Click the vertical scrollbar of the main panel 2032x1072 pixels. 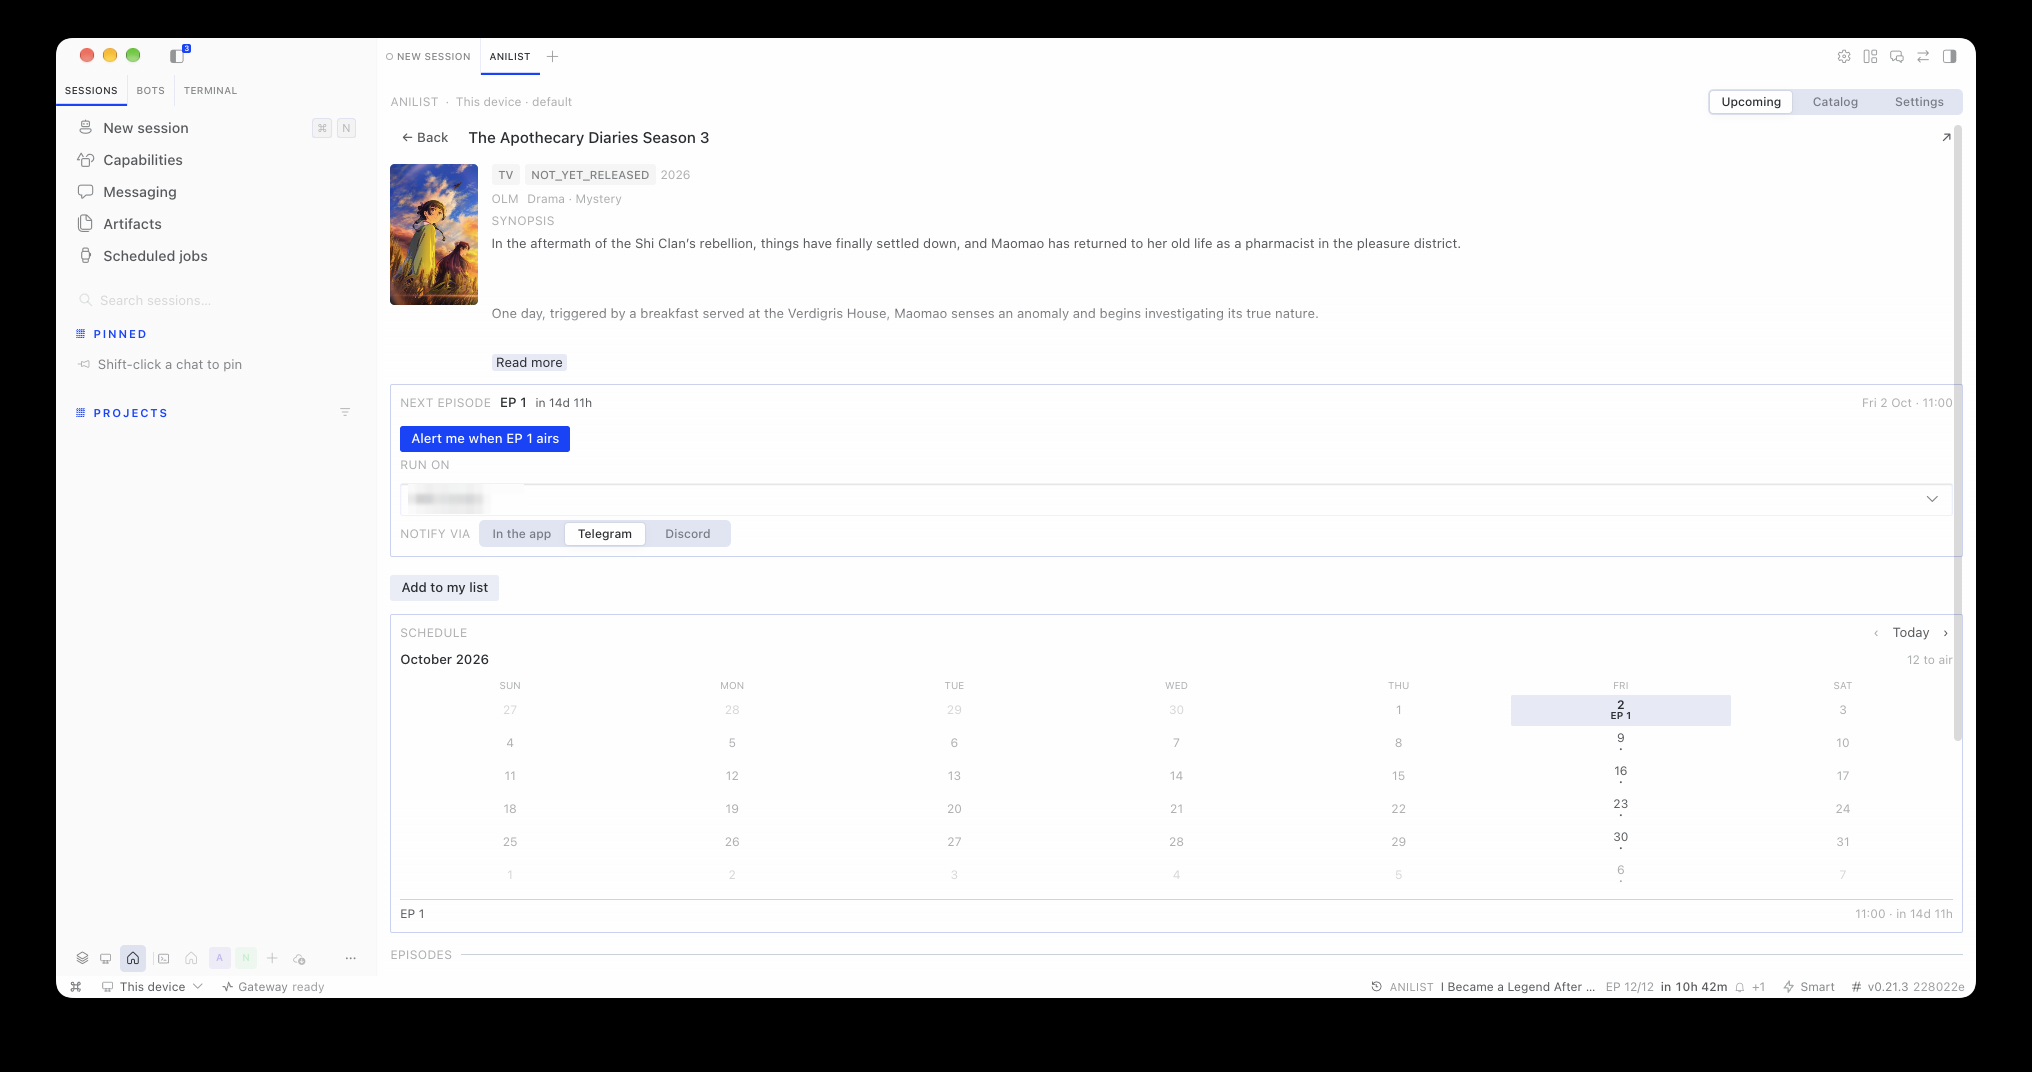click(x=1958, y=432)
